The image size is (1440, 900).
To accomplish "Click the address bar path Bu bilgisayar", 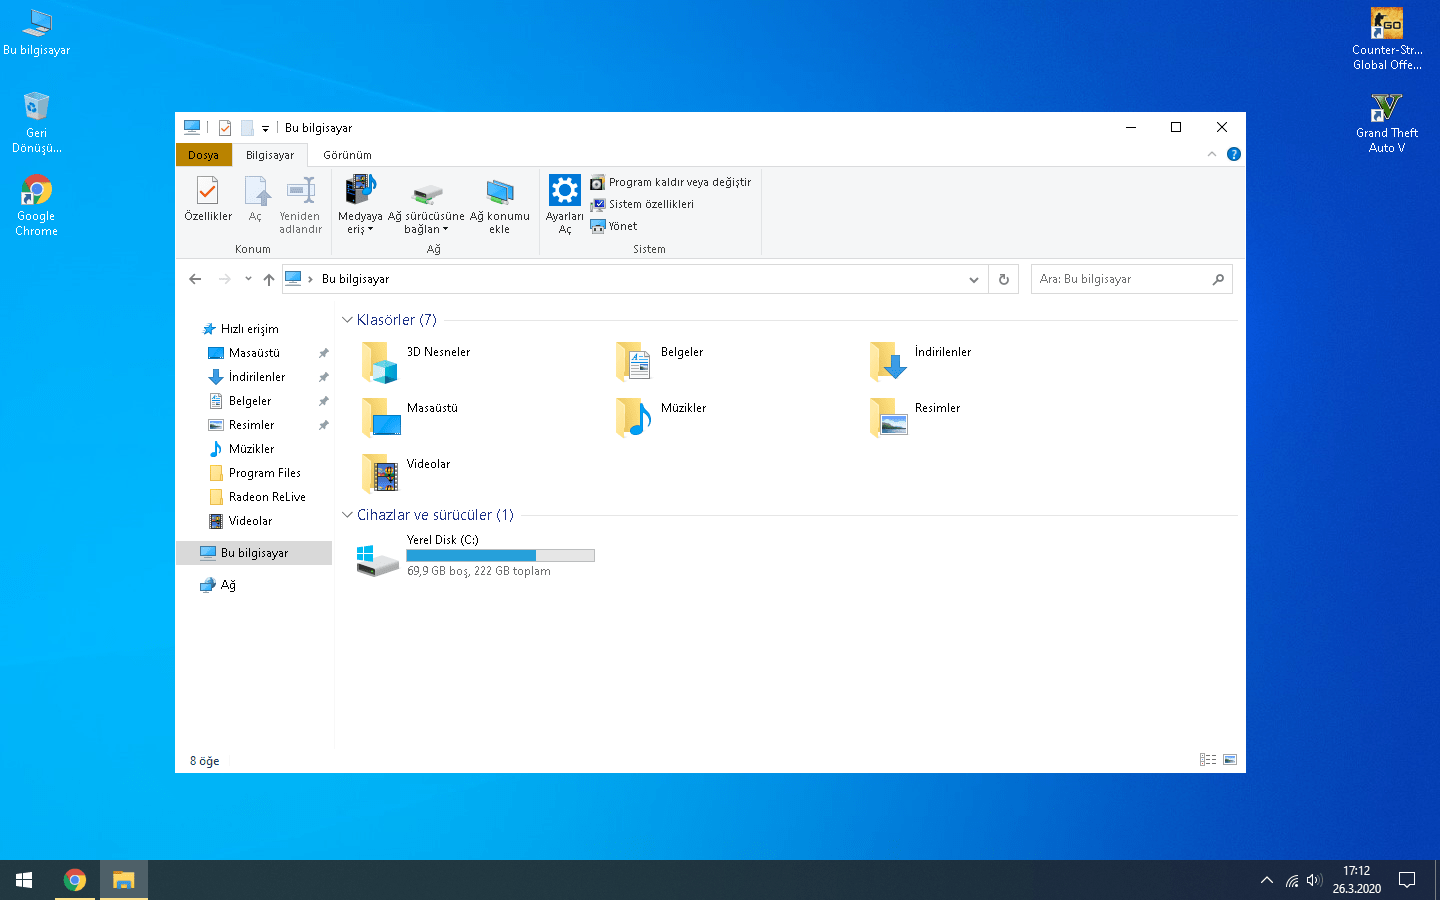I will point(356,279).
